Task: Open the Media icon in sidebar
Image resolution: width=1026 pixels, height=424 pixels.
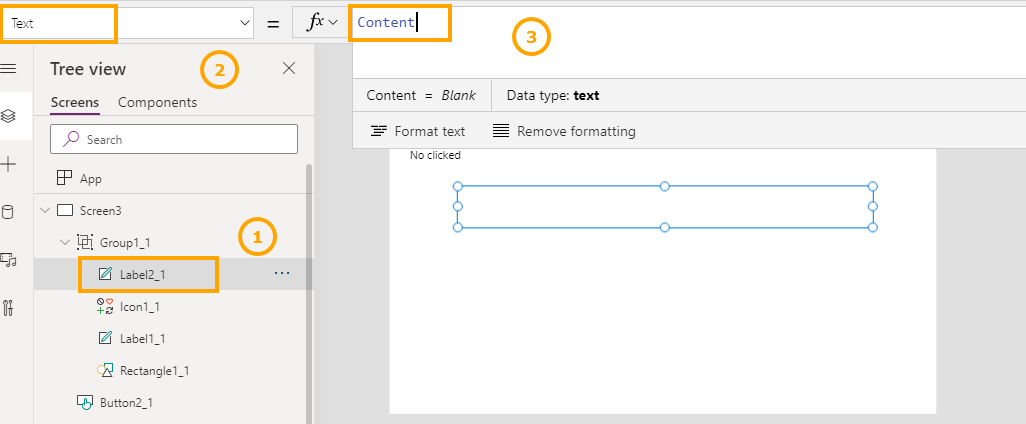Action: click(9, 260)
